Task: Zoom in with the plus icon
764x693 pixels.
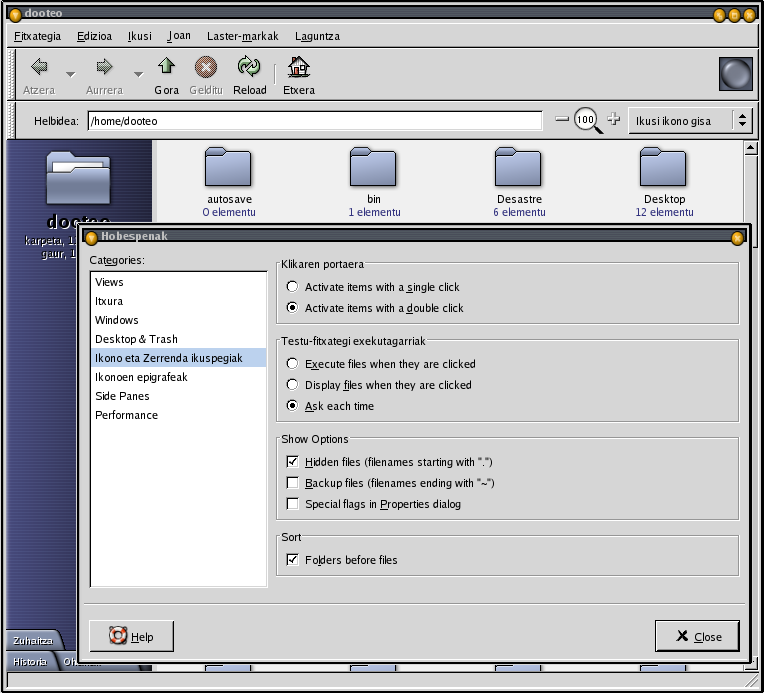Action: pyautogui.click(x=614, y=120)
